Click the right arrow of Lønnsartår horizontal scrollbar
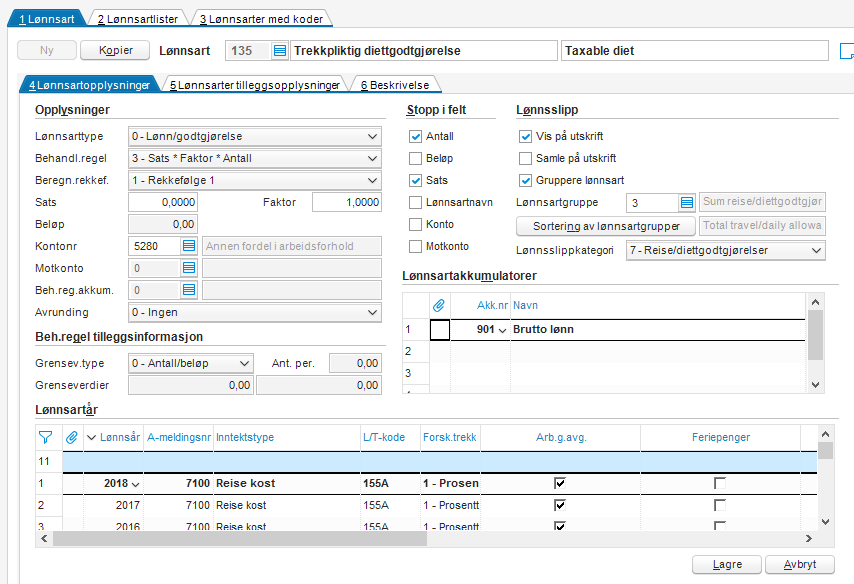 pos(809,539)
